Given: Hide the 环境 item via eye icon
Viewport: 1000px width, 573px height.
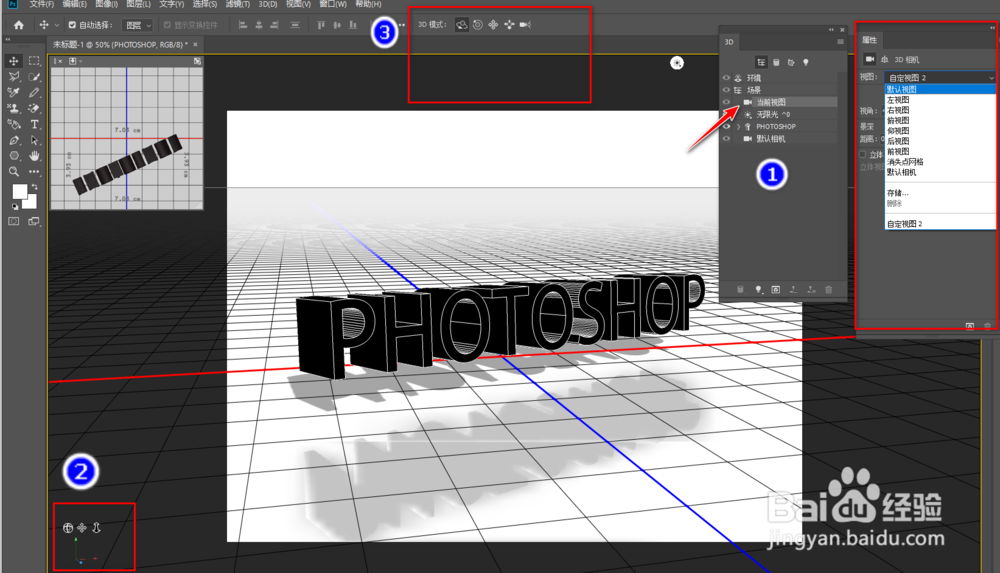Looking at the screenshot, I should [726, 78].
